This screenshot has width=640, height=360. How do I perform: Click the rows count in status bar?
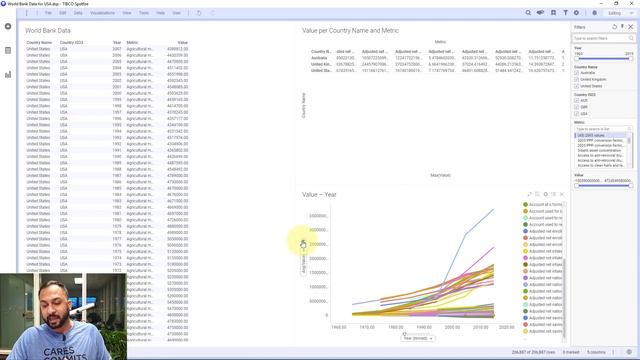click(x=533, y=352)
